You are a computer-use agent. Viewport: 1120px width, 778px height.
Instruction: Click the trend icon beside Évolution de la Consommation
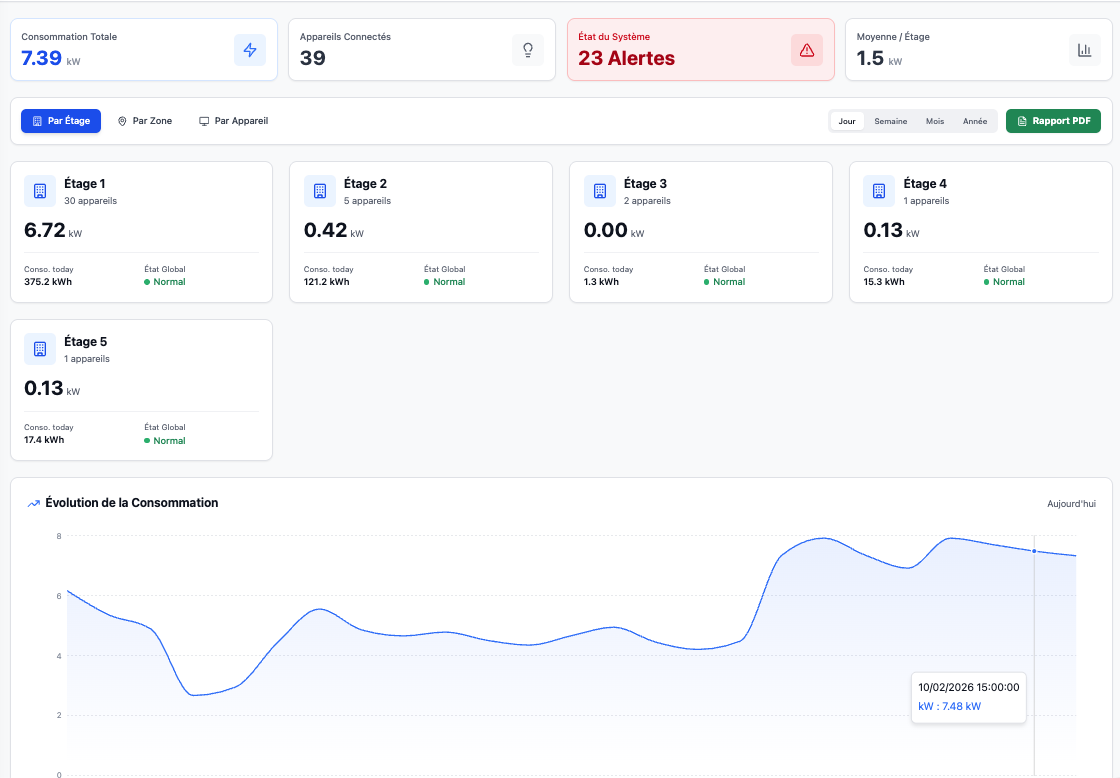[34, 503]
